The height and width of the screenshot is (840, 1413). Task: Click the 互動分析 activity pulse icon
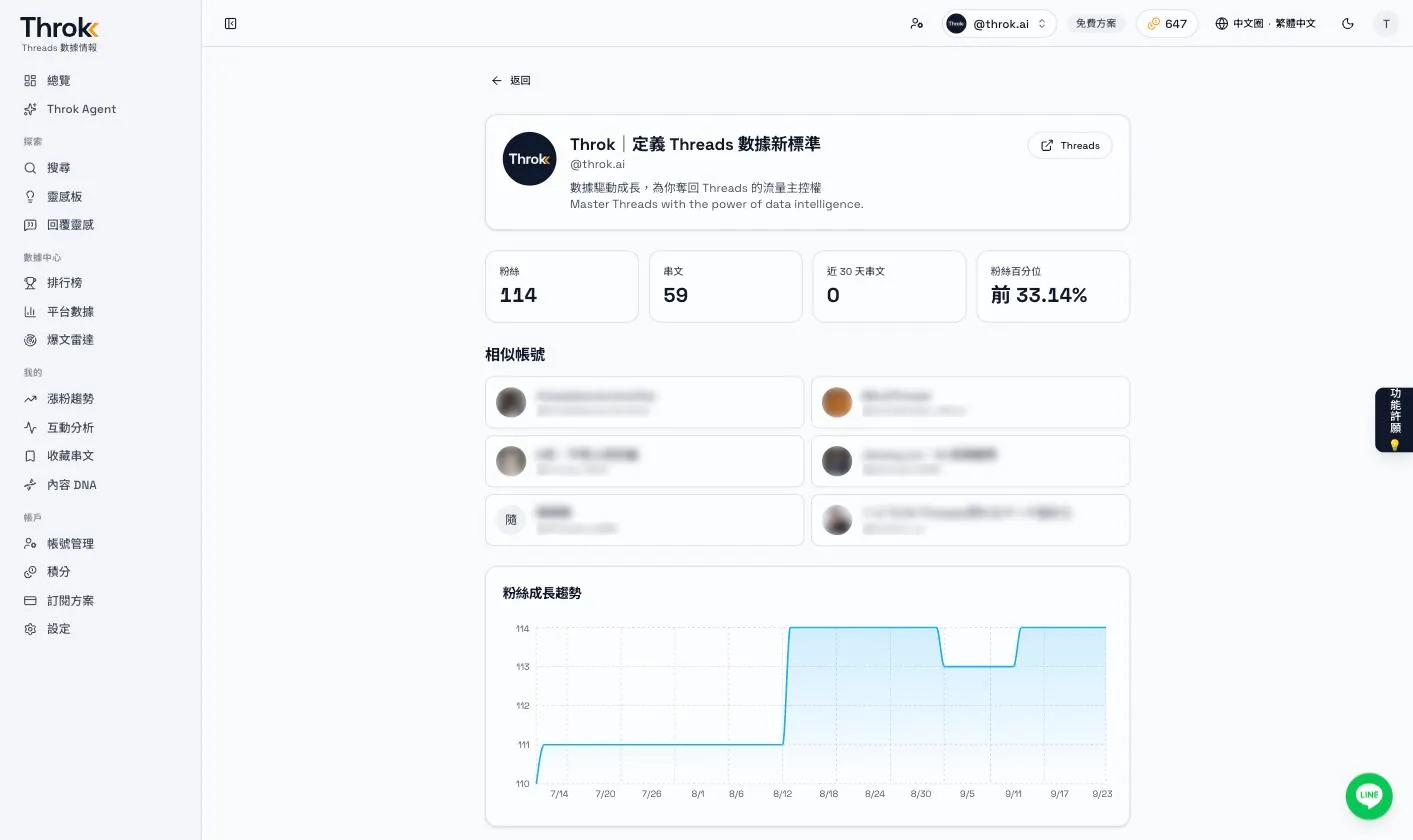pos(30,427)
